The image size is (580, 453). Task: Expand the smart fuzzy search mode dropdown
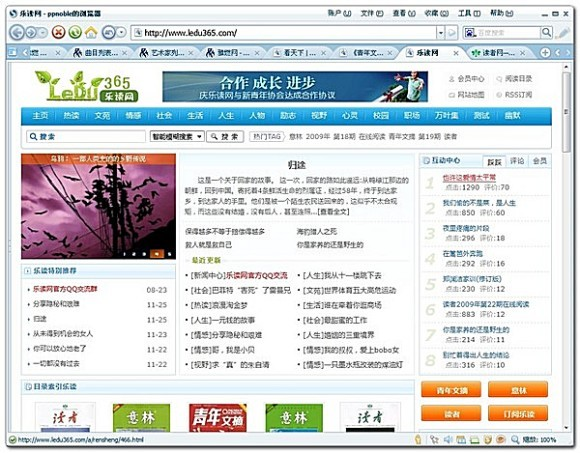(177, 136)
